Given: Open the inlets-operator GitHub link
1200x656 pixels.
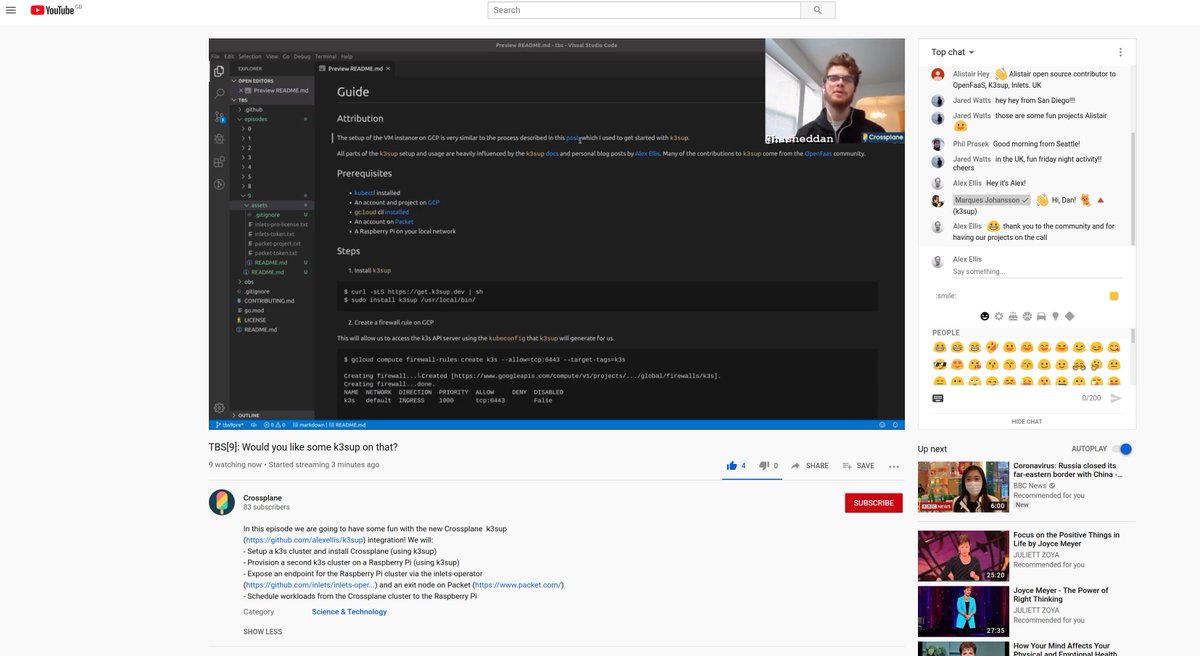Looking at the screenshot, I should (310, 585).
